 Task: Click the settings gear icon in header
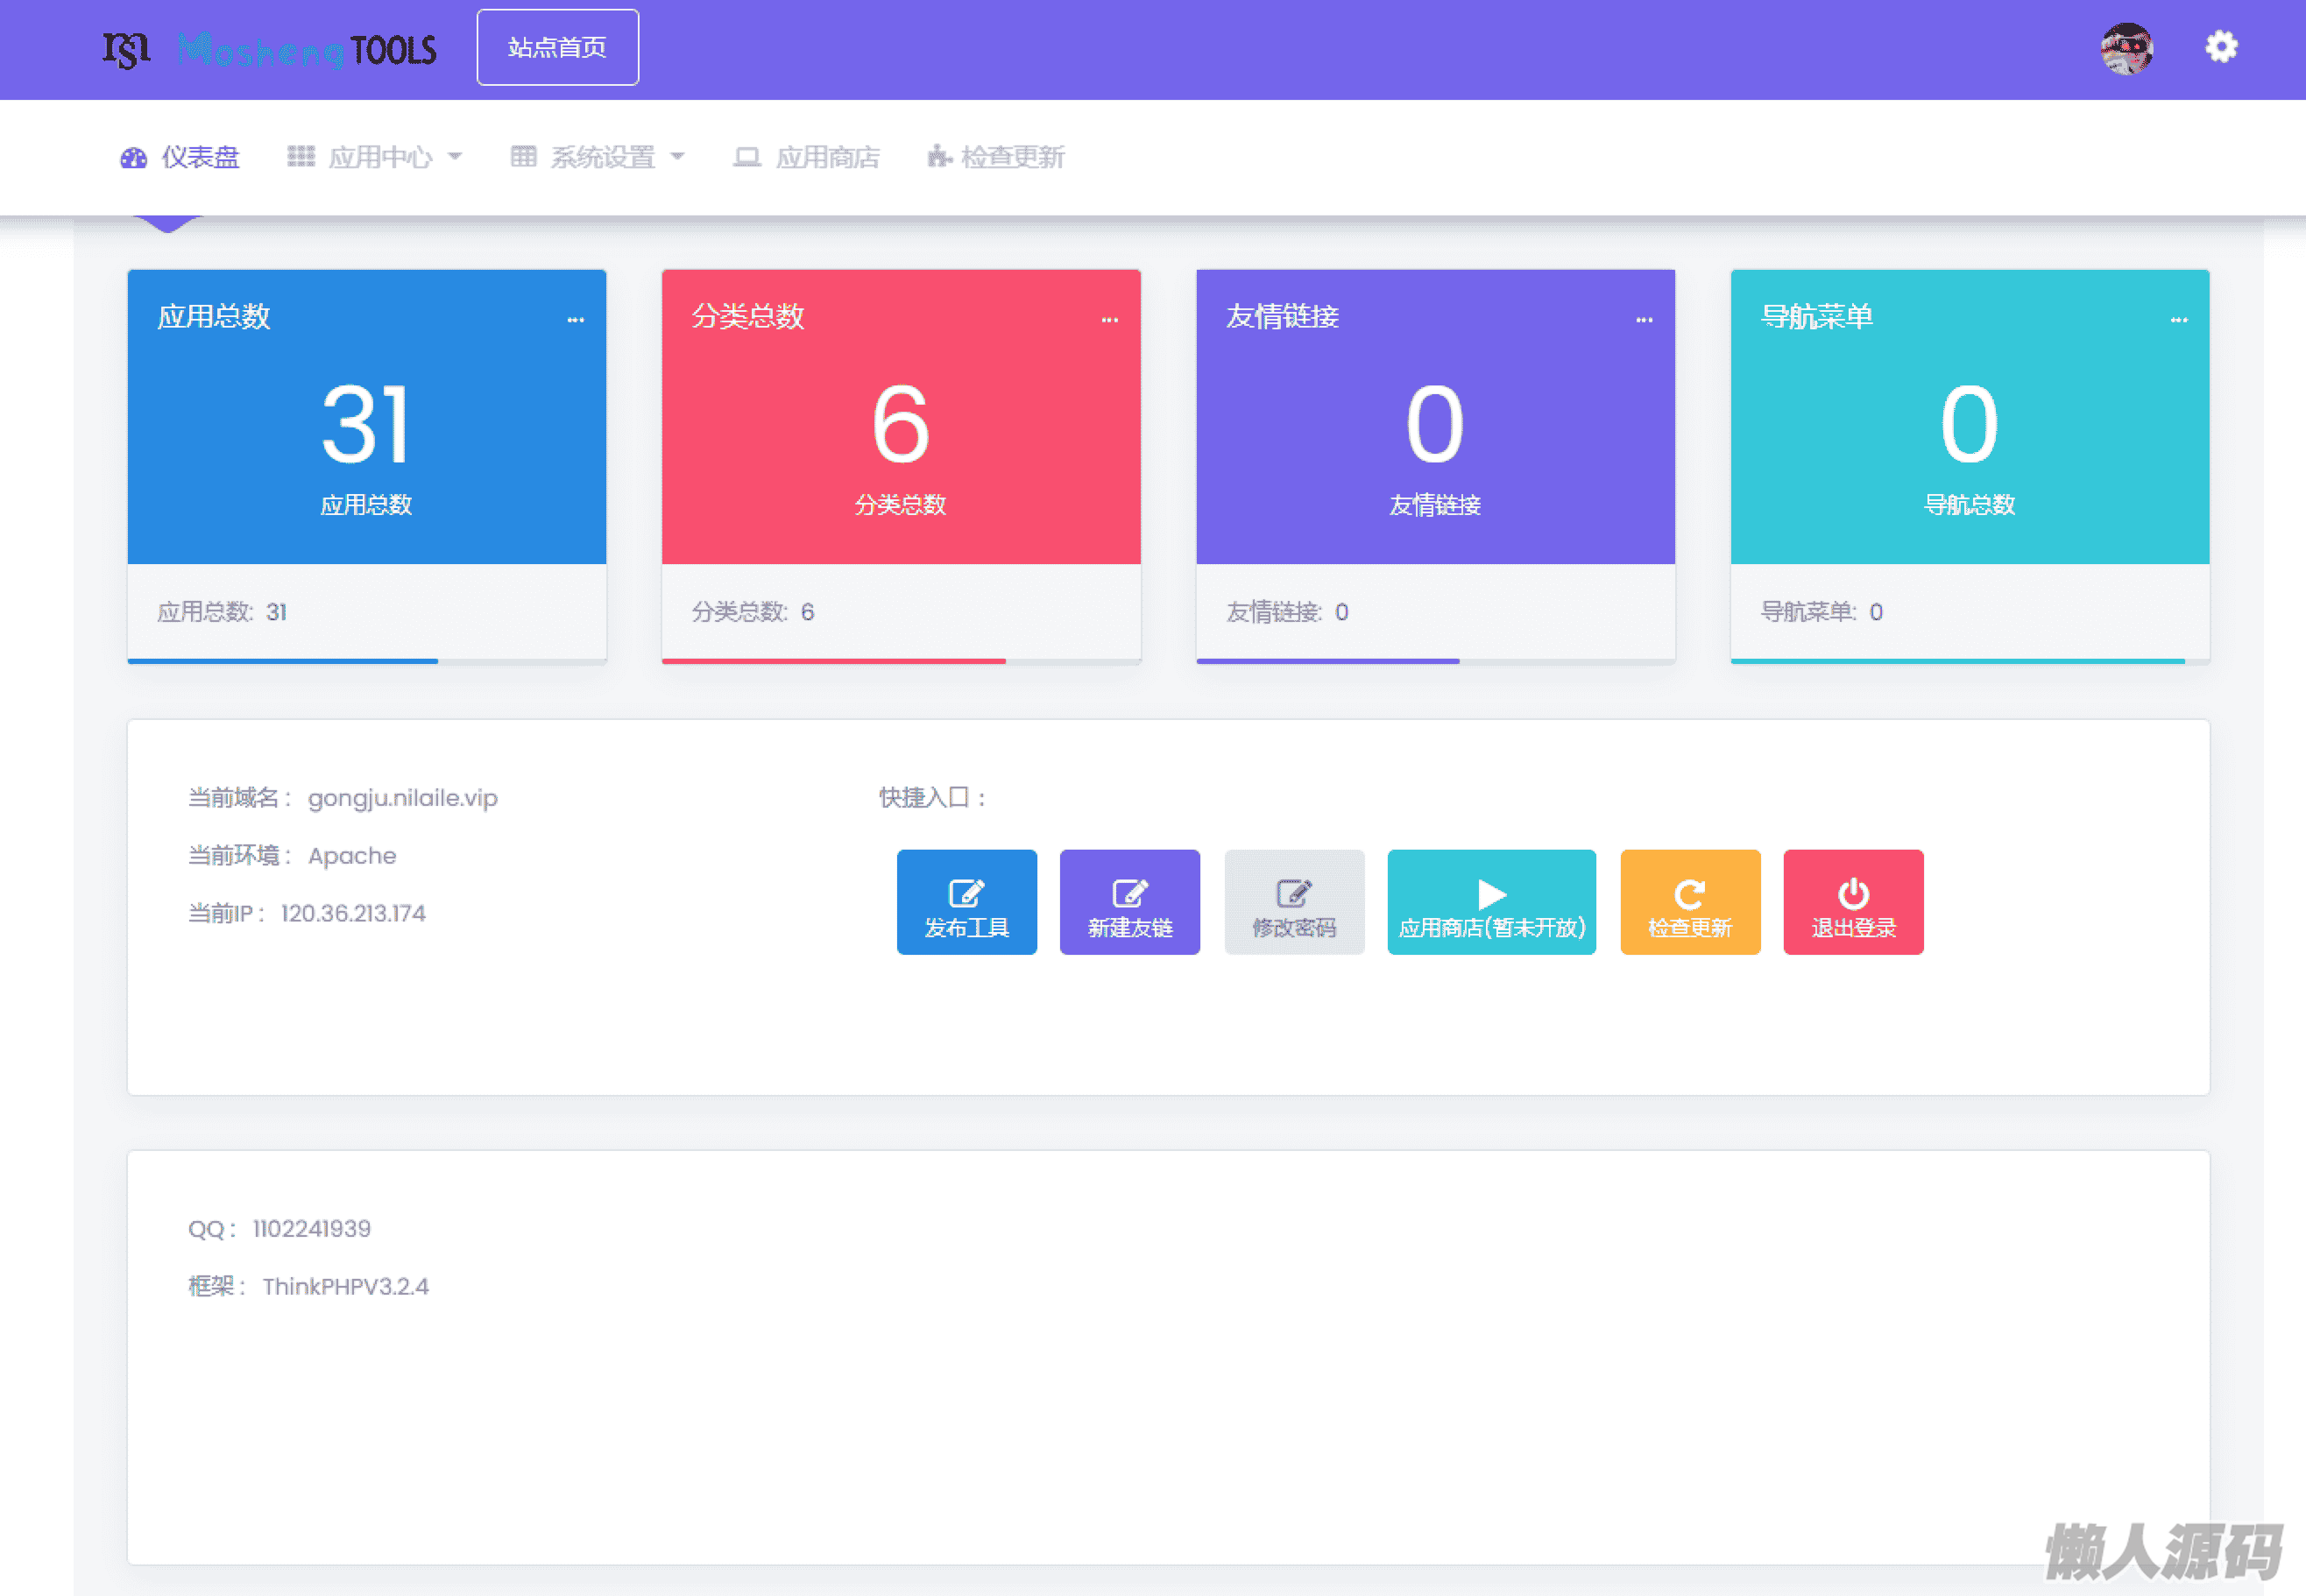click(x=2221, y=47)
